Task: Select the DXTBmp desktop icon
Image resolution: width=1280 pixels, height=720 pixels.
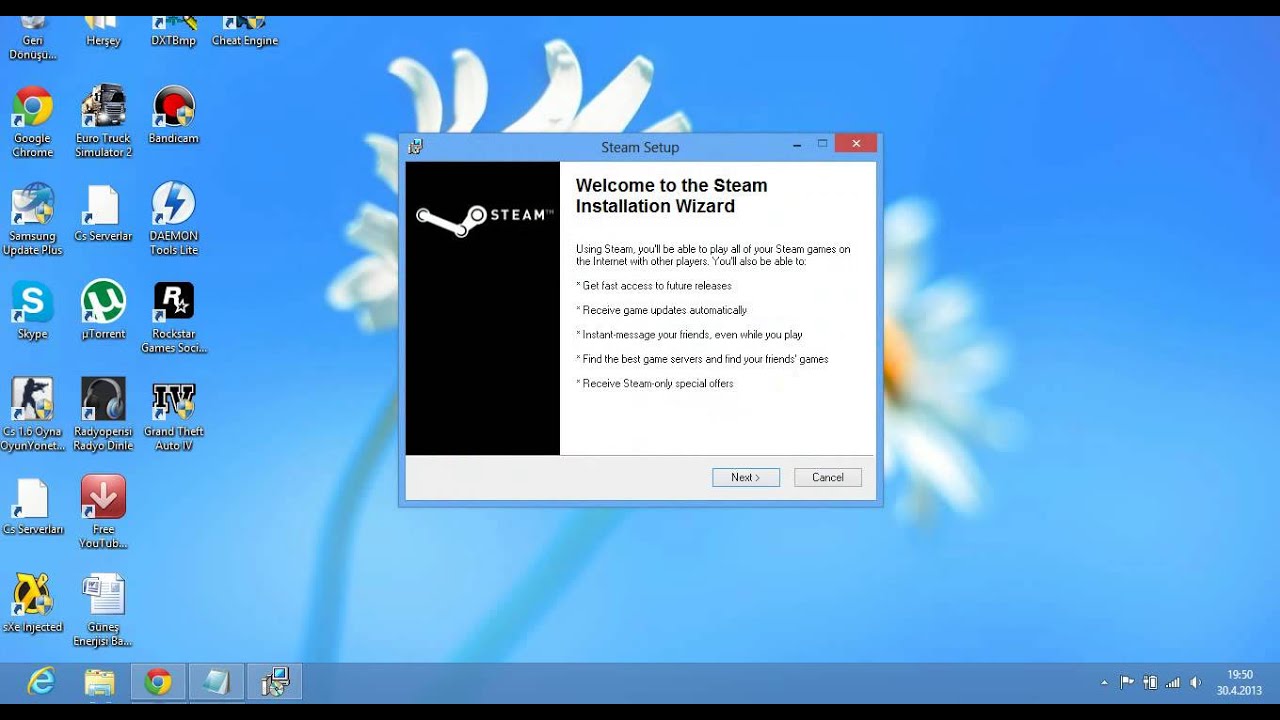Action: click(x=174, y=32)
